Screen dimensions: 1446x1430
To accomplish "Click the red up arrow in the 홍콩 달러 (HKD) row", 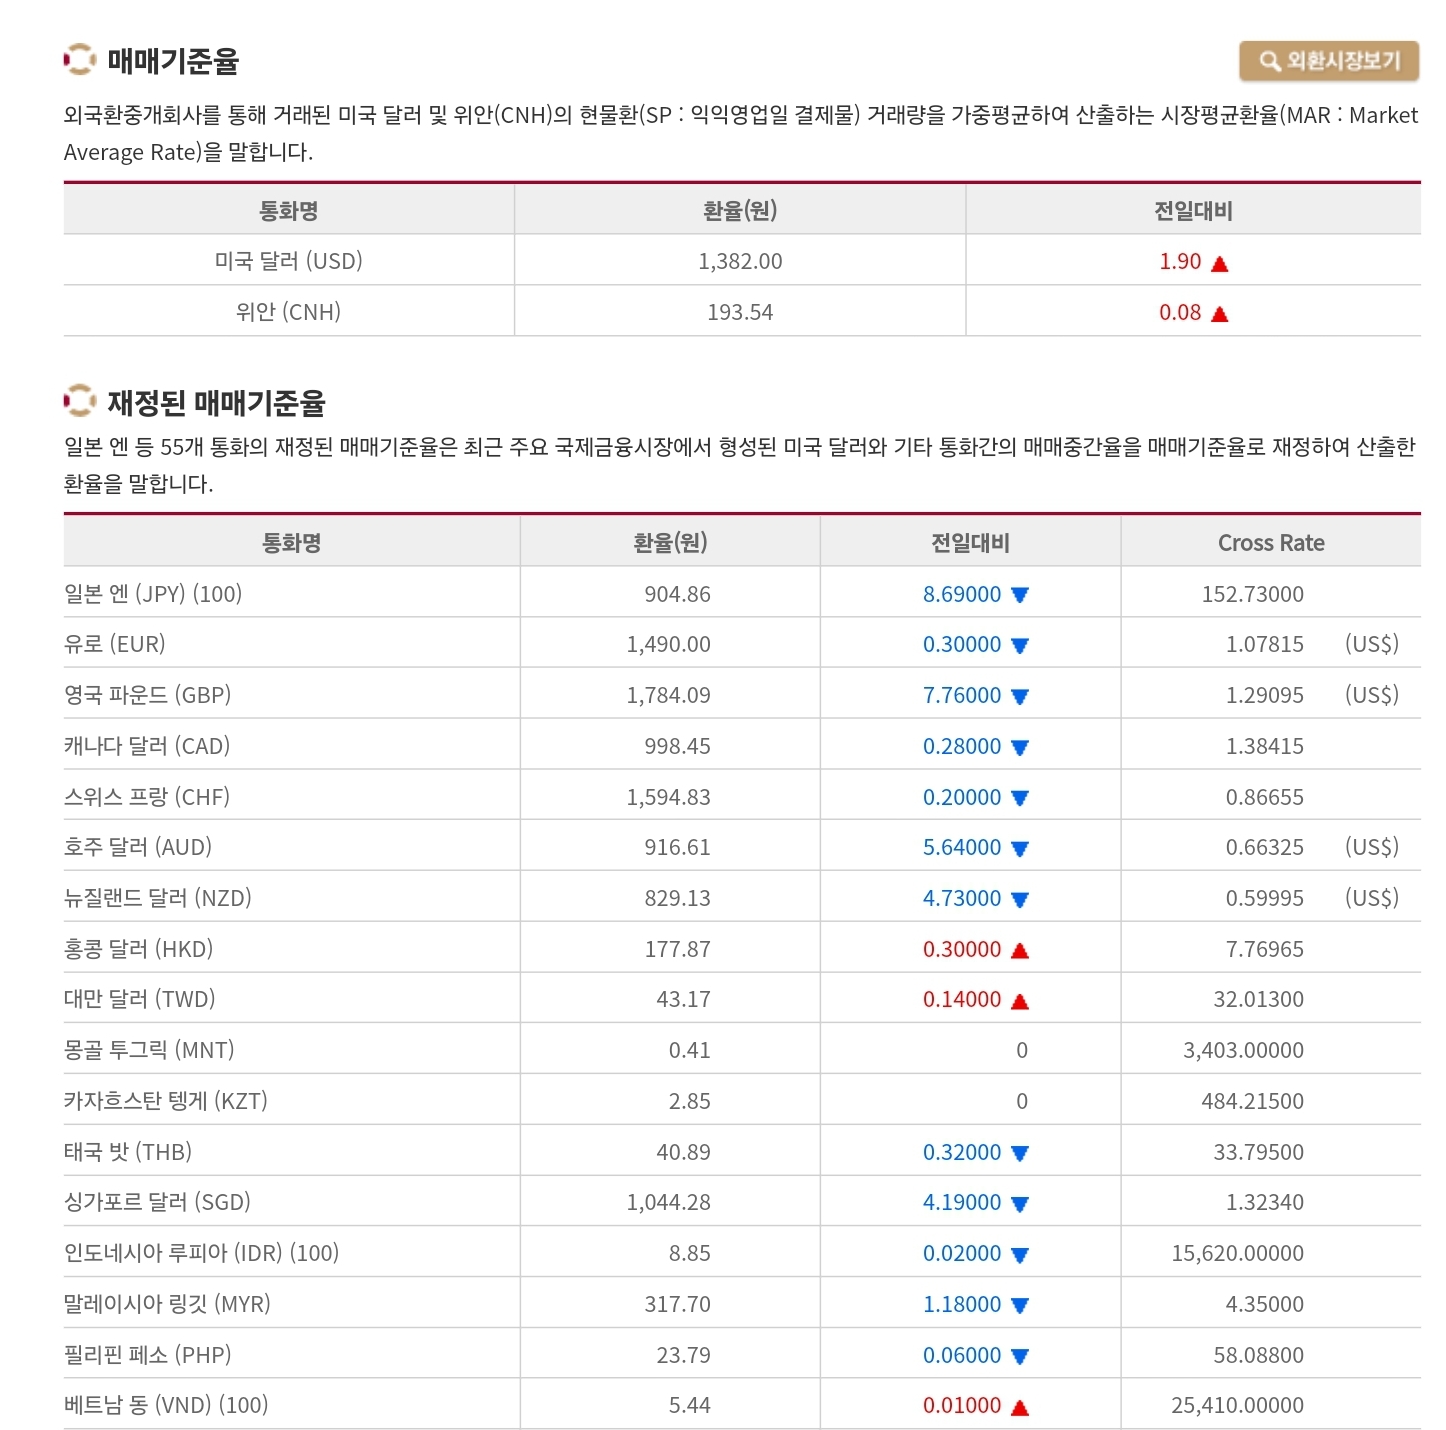I will point(1020,950).
